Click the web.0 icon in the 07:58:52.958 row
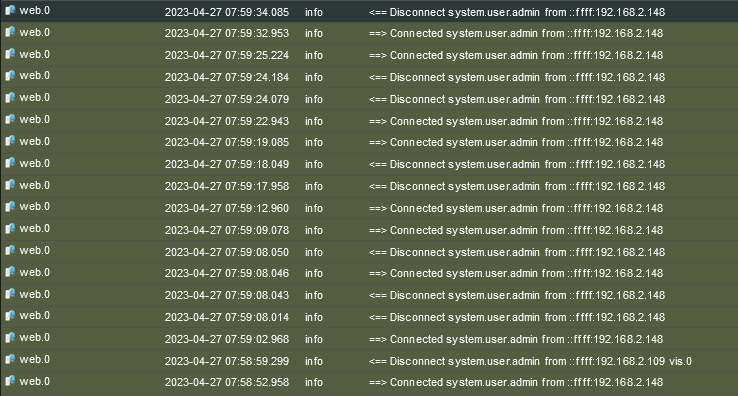The image size is (738, 396). (10, 381)
